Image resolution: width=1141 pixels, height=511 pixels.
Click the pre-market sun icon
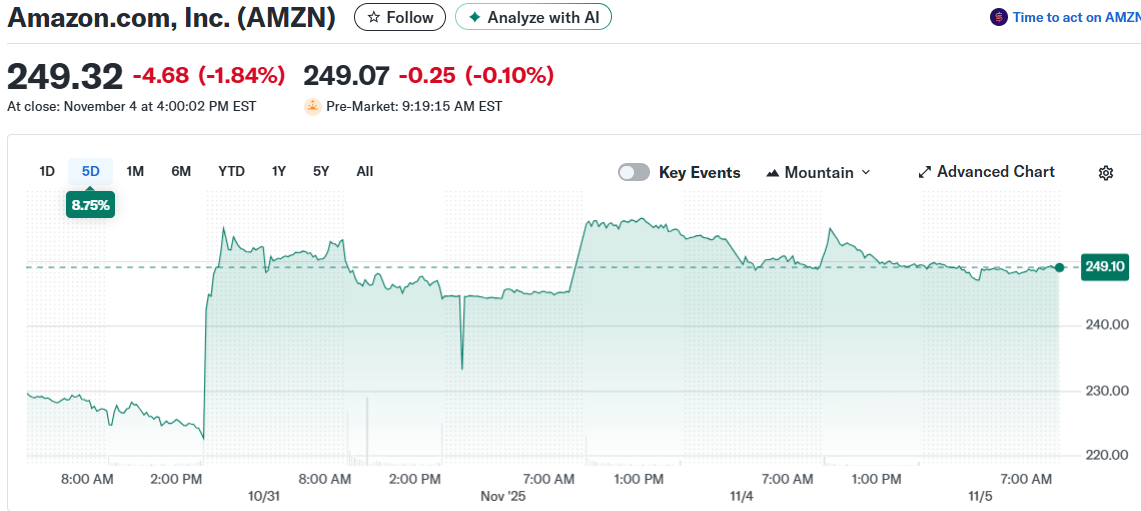[313, 106]
